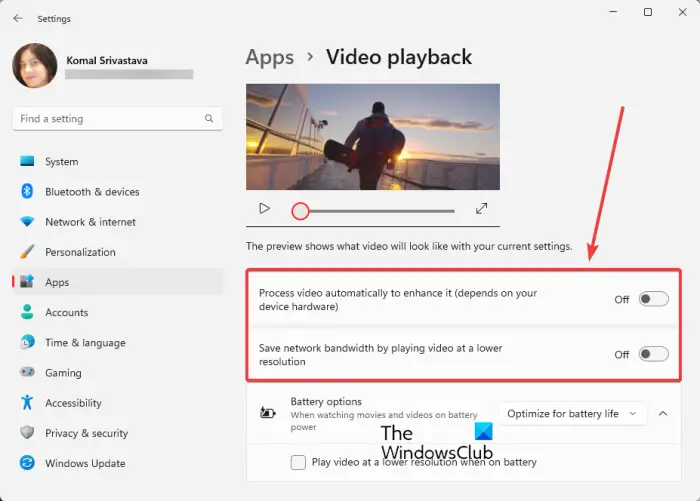Screen dimensions: 700x501
Task: Click the battery options icon
Action: click(268, 413)
